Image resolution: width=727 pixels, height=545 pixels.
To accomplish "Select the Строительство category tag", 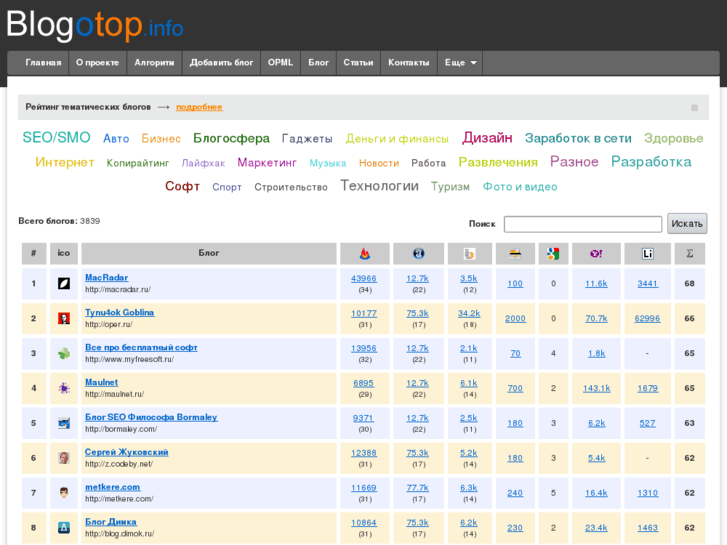I will [291, 187].
